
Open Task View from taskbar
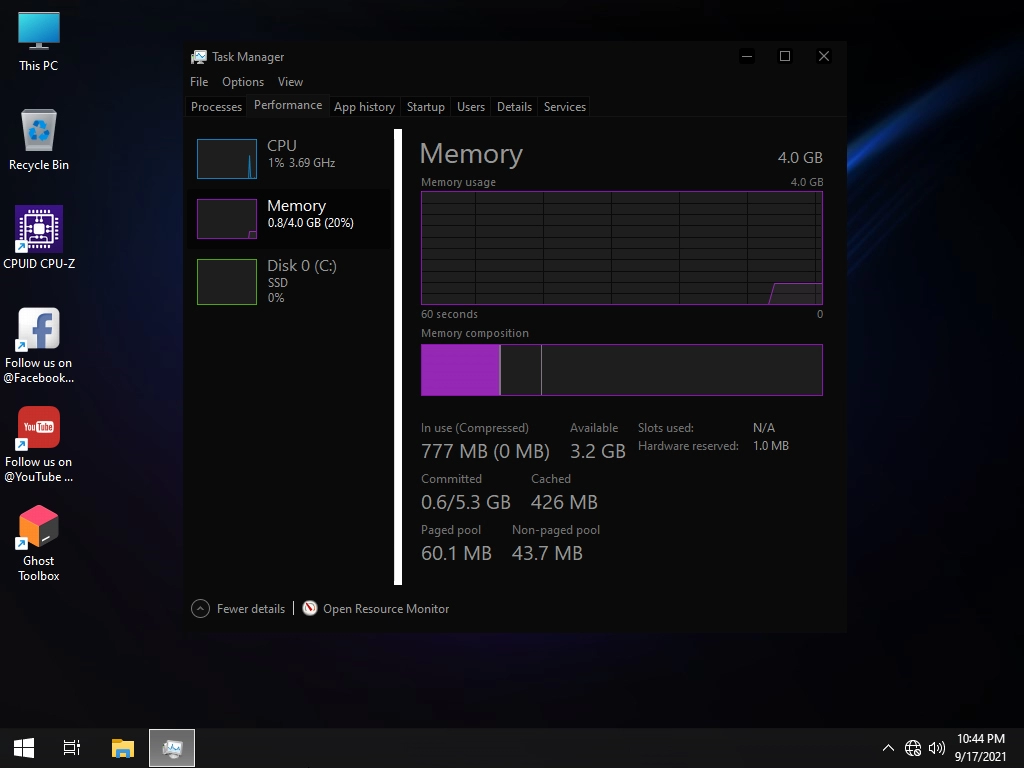tap(72, 748)
